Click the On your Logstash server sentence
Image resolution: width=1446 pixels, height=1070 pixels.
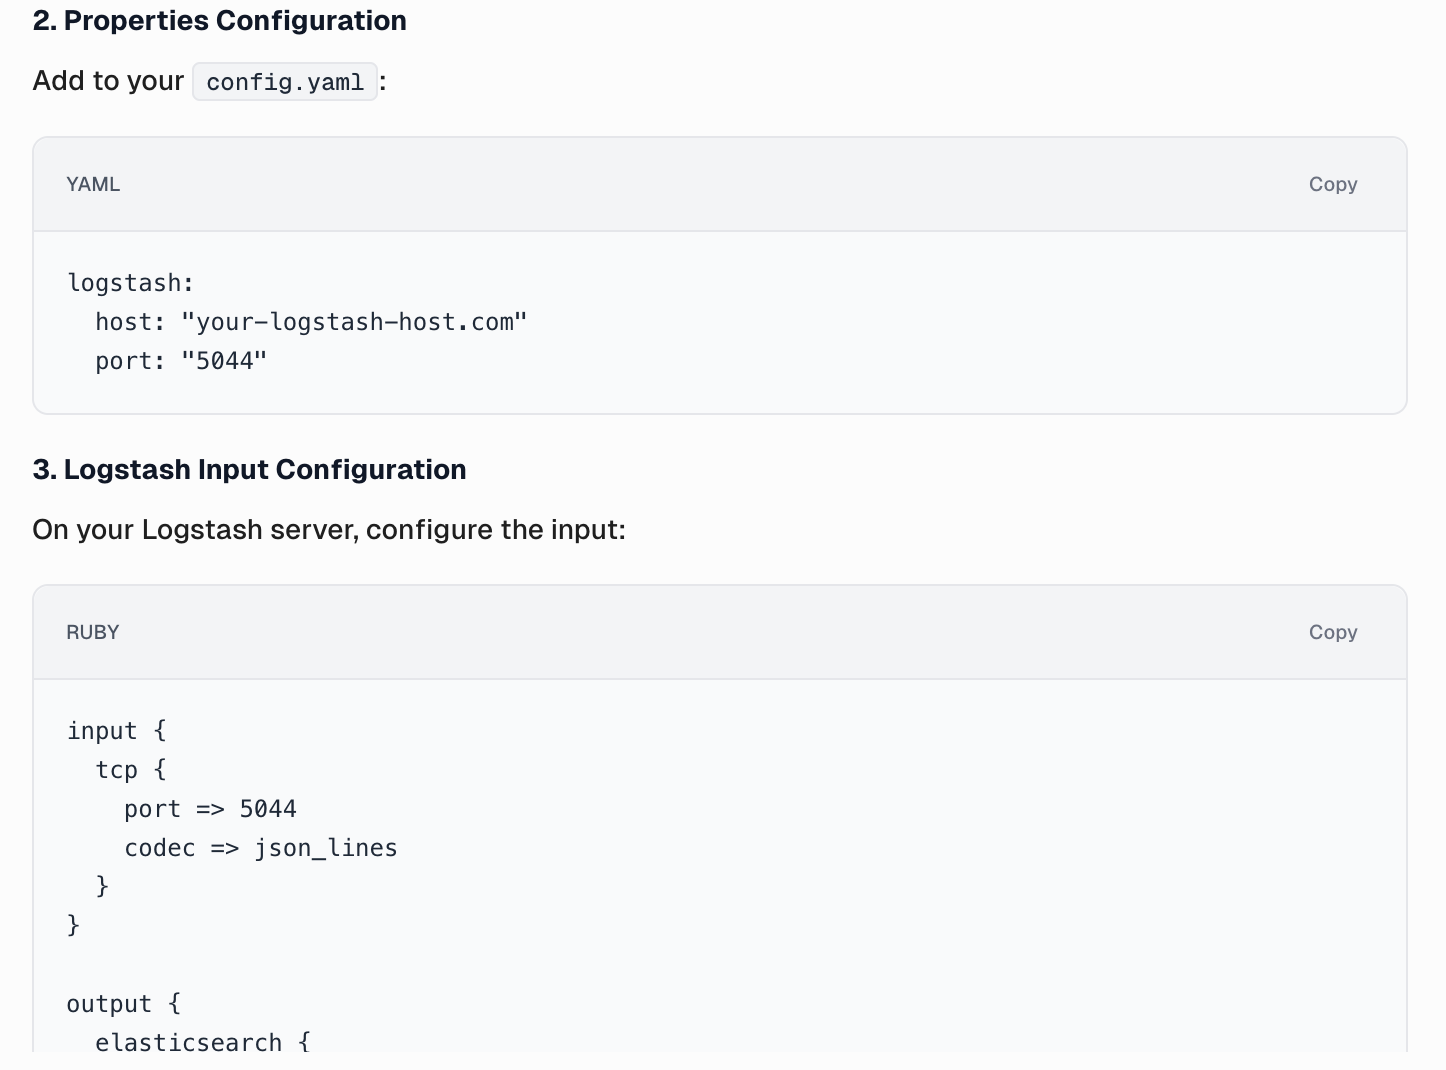click(328, 529)
